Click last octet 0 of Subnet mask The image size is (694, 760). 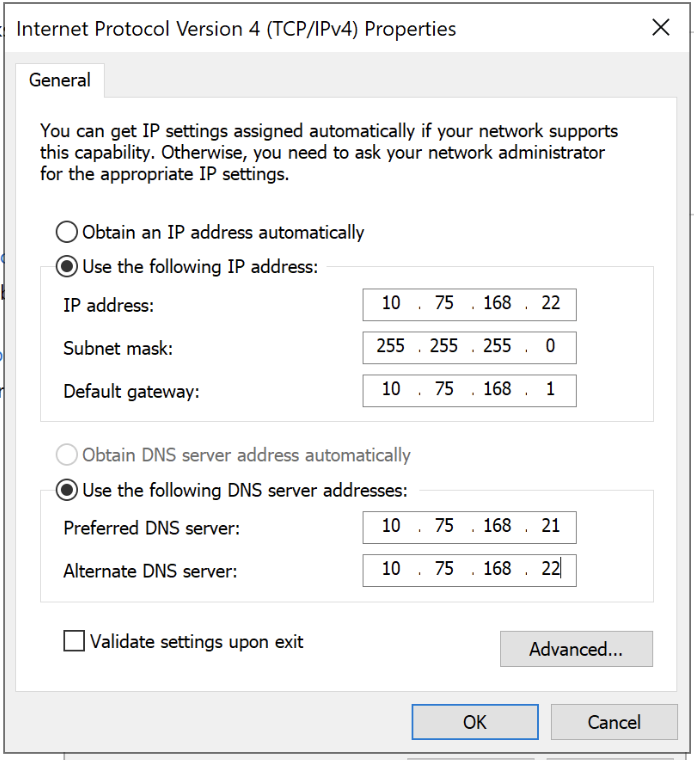(551, 346)
